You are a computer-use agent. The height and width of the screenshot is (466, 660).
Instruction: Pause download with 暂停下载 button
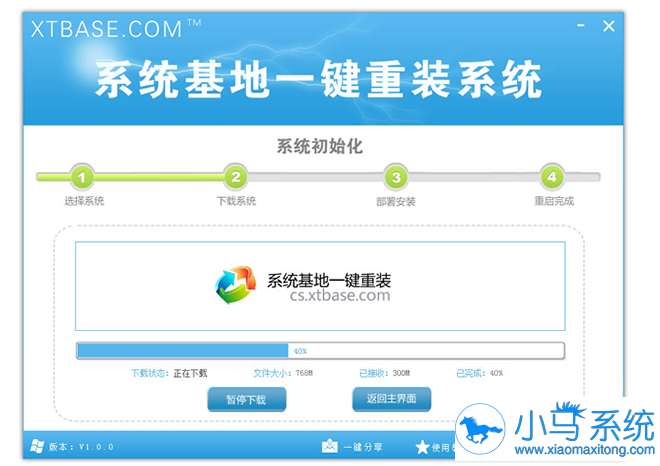pos(247,399)
